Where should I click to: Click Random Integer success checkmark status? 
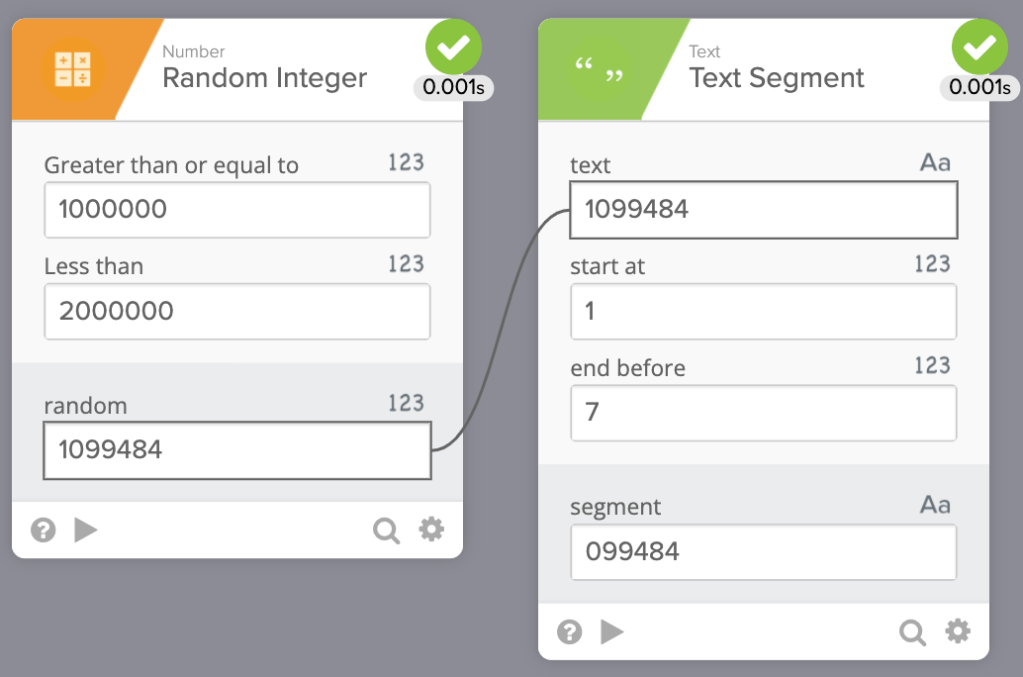pyautogui.click(x=453, y=46)
